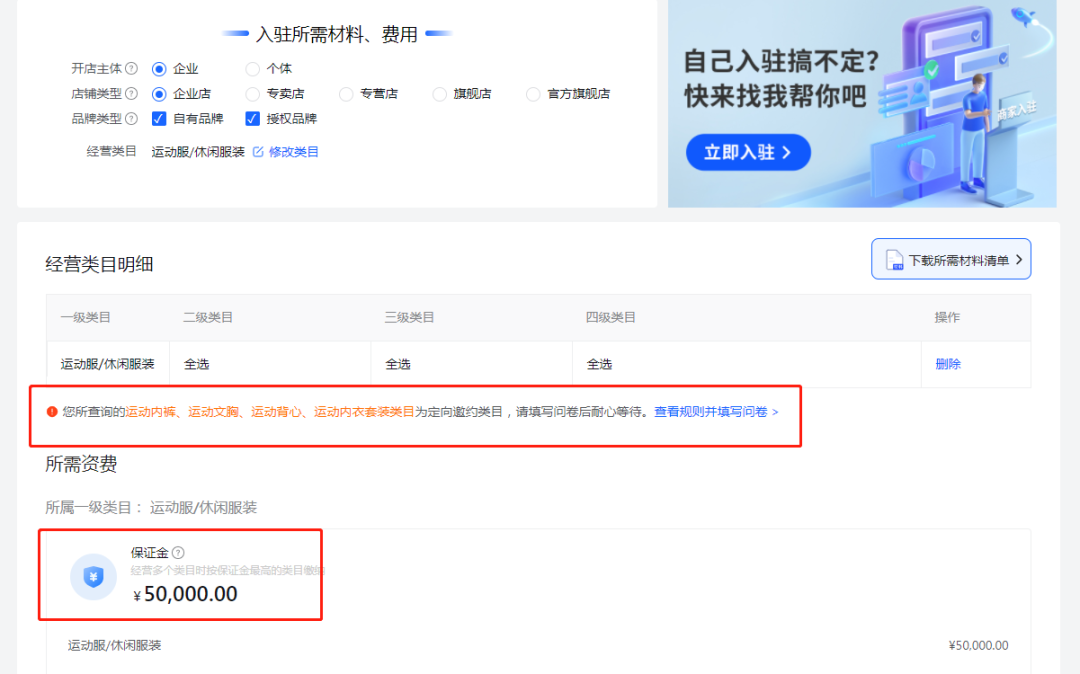Click the 经营类目明细 section heading

click(x=99, y=264)
